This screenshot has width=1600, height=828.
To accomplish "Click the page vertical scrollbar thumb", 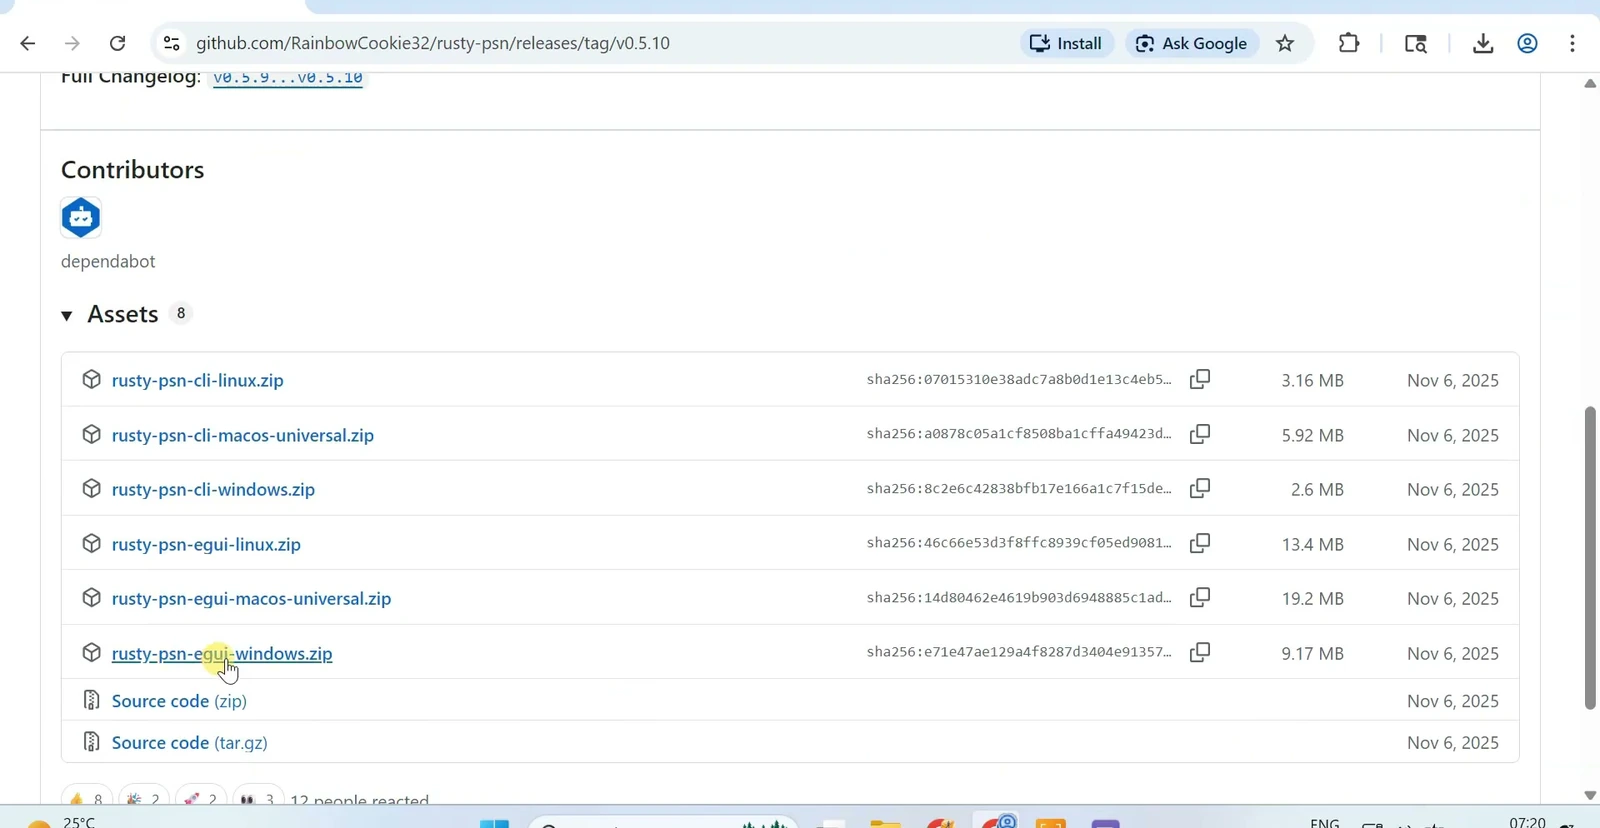I will 1590,558.
